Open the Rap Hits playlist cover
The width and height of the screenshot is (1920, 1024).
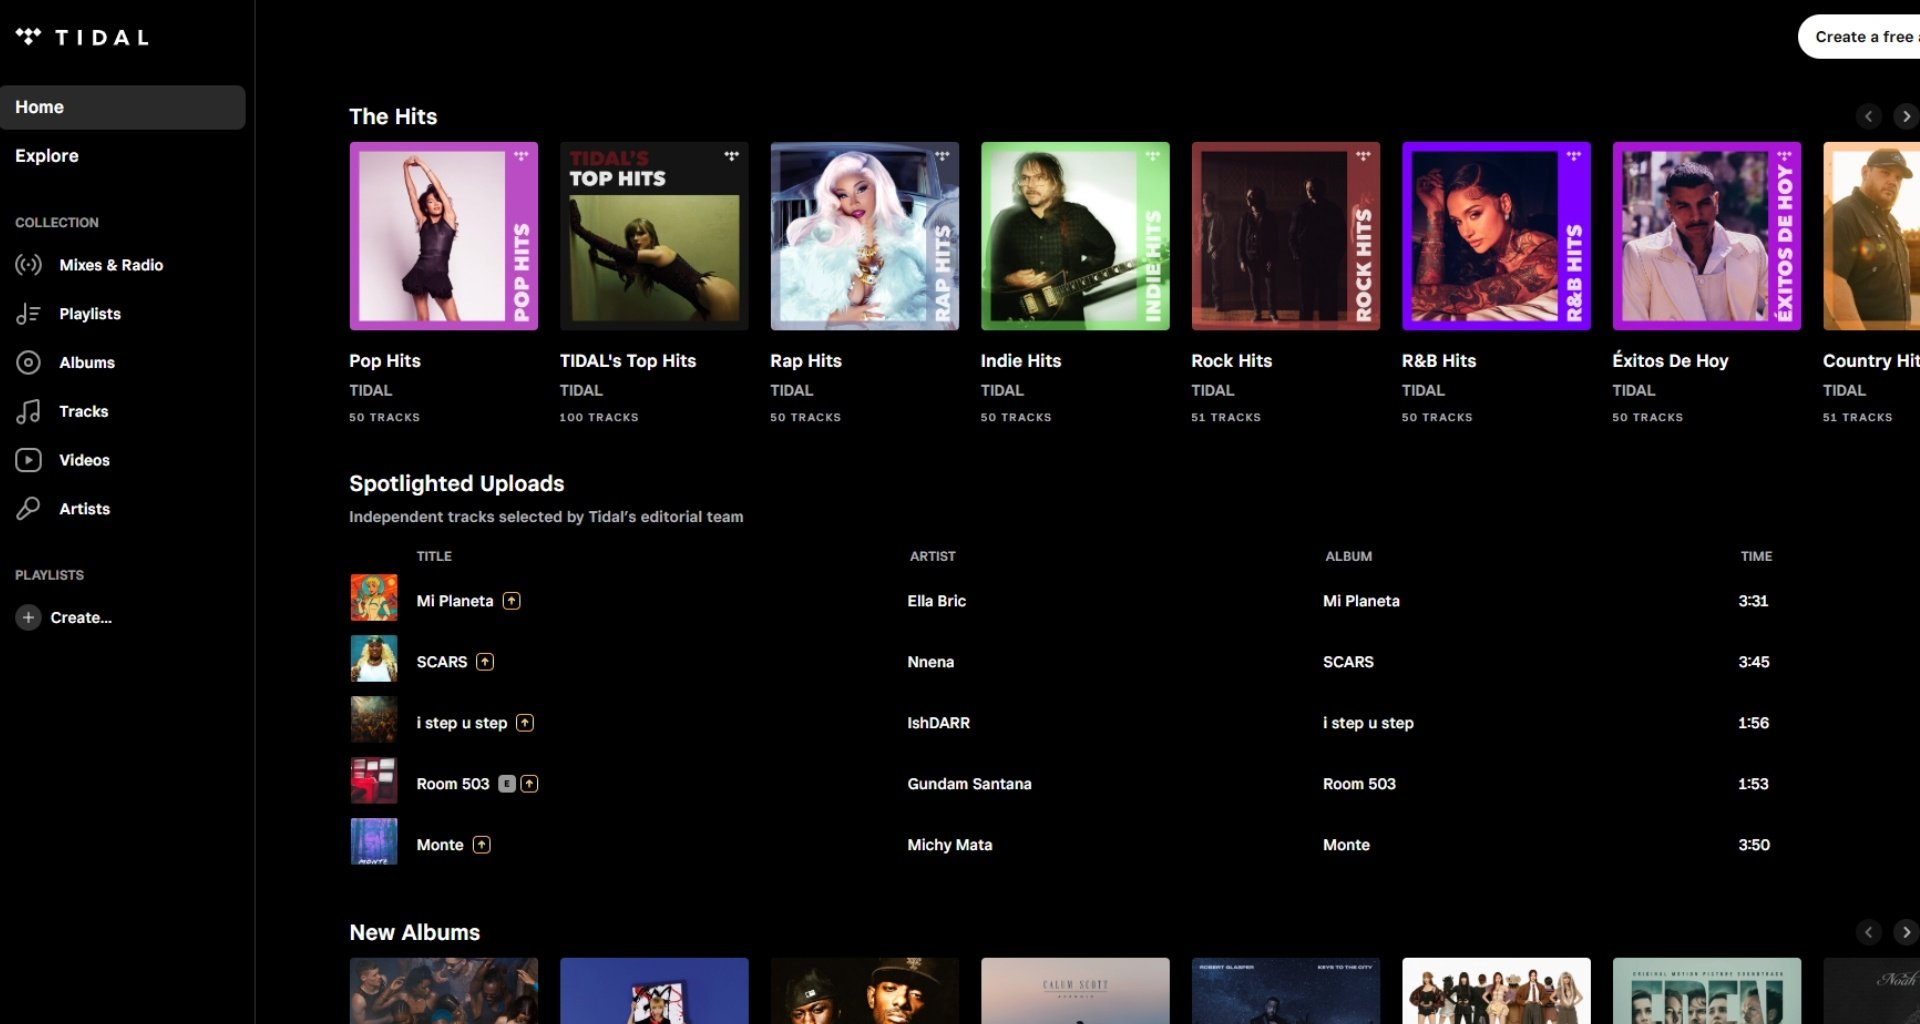[864, 236]
